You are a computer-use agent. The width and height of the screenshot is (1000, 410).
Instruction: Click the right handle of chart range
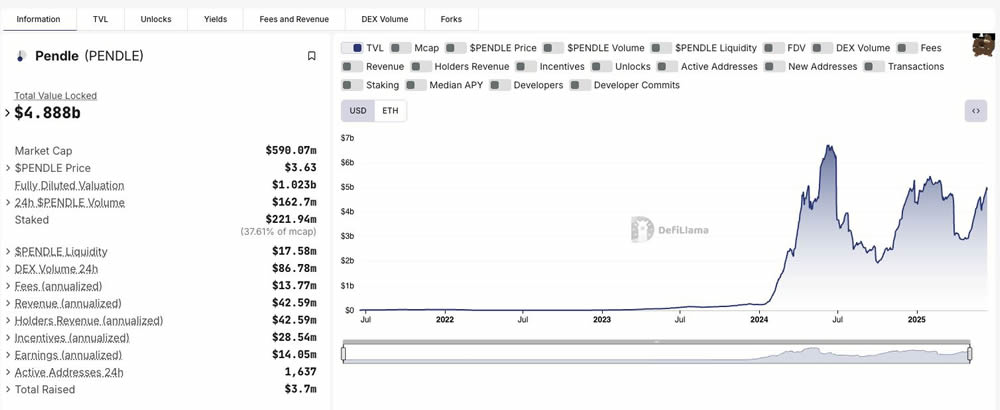click(971, 353)
